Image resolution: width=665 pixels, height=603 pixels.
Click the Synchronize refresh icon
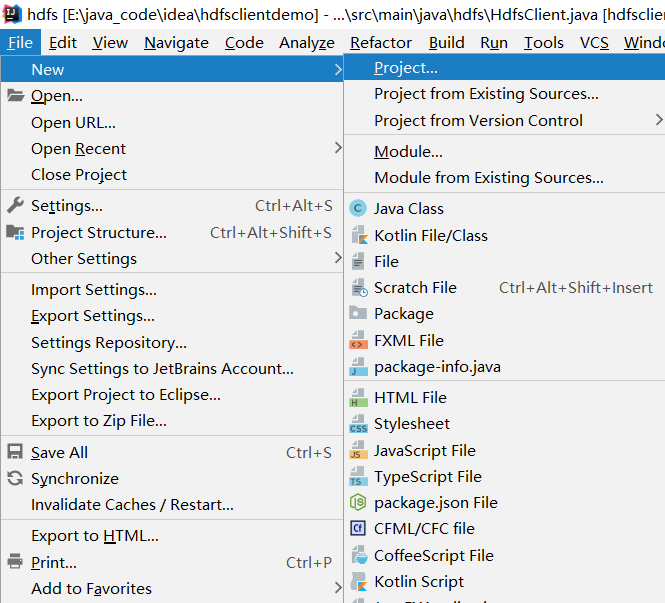click(15, 478)
